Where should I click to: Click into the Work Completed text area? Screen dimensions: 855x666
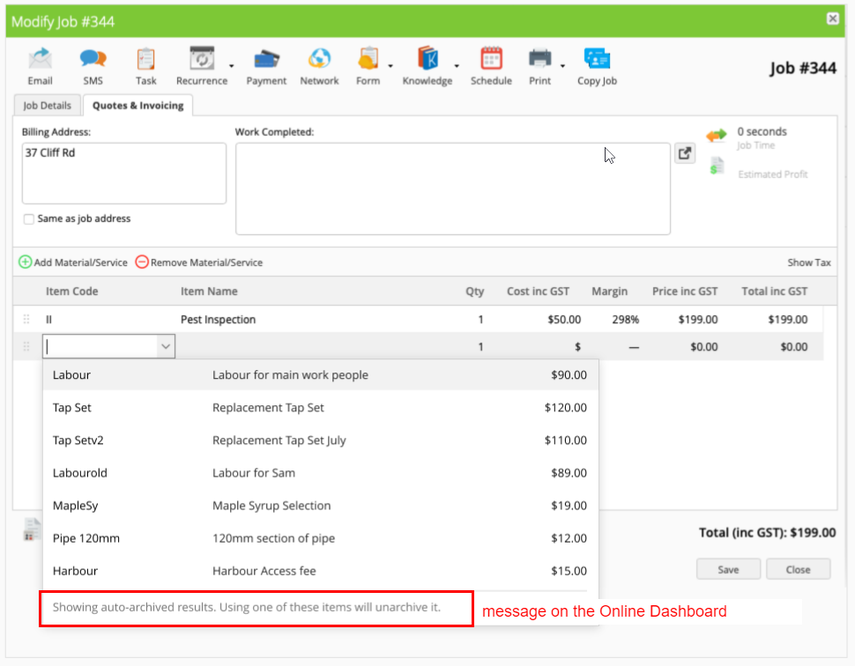[453, 189]
